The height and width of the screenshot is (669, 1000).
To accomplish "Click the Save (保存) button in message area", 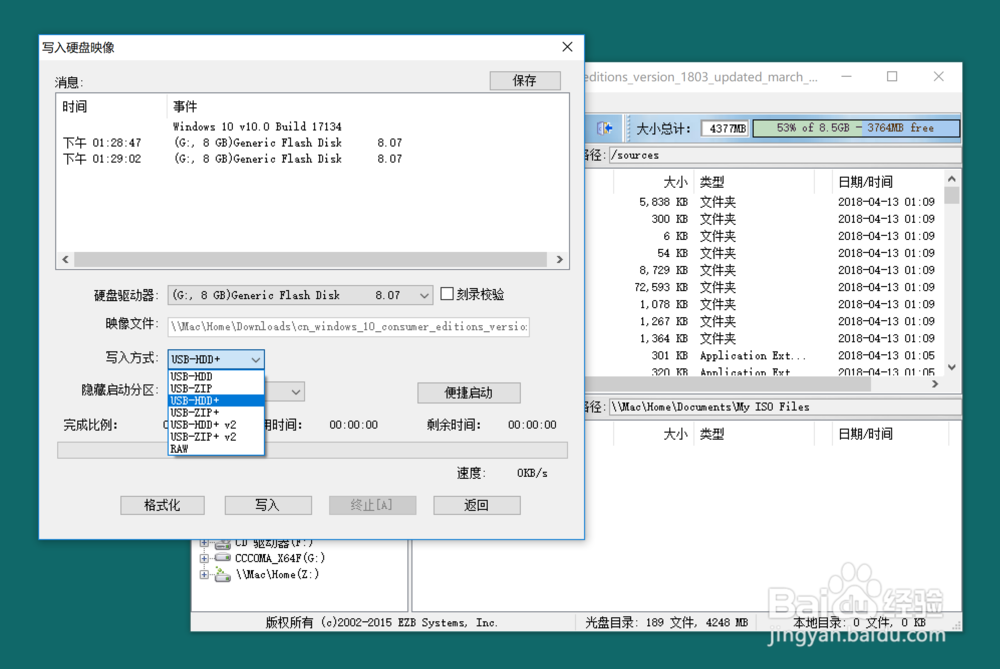I will [525, 80].
